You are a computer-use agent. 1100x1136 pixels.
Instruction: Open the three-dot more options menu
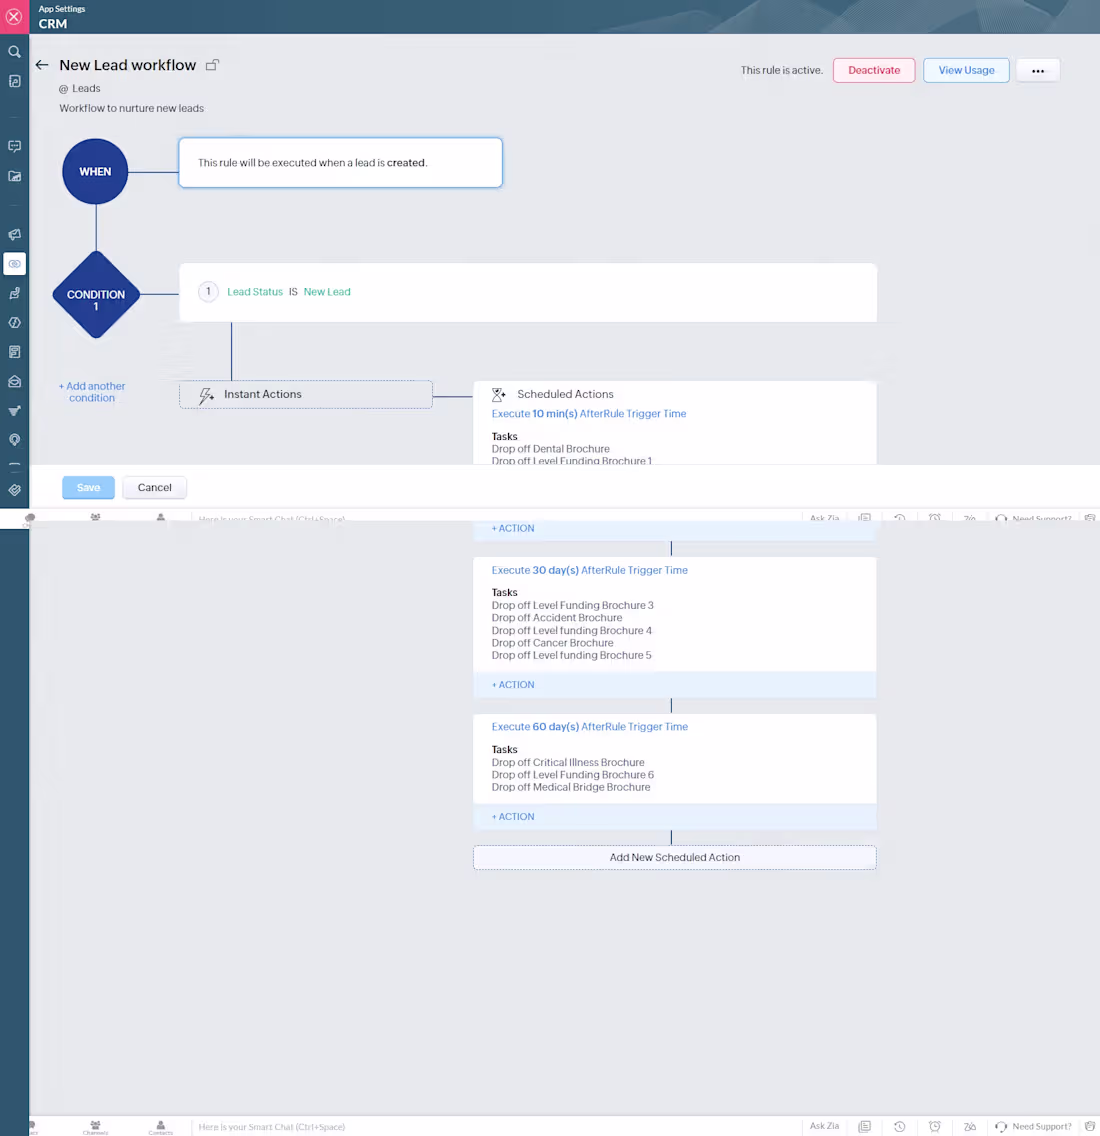pos(1038,70)
